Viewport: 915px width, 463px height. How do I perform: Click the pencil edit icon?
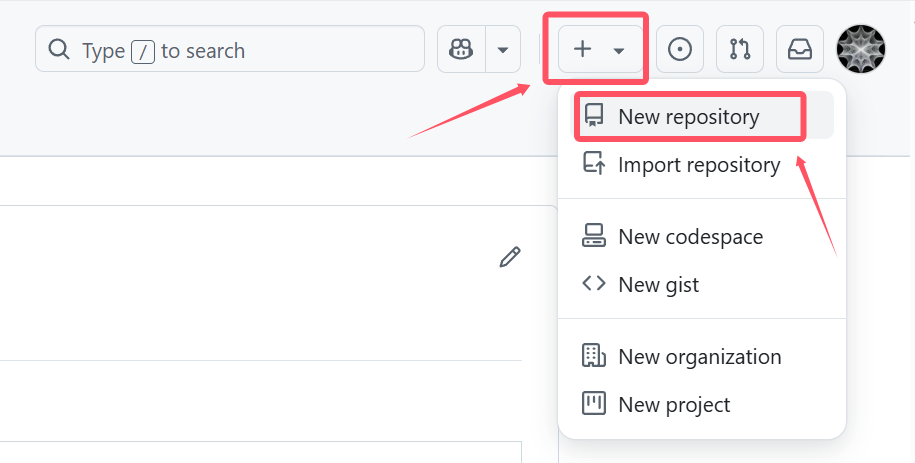coord(510,257)
